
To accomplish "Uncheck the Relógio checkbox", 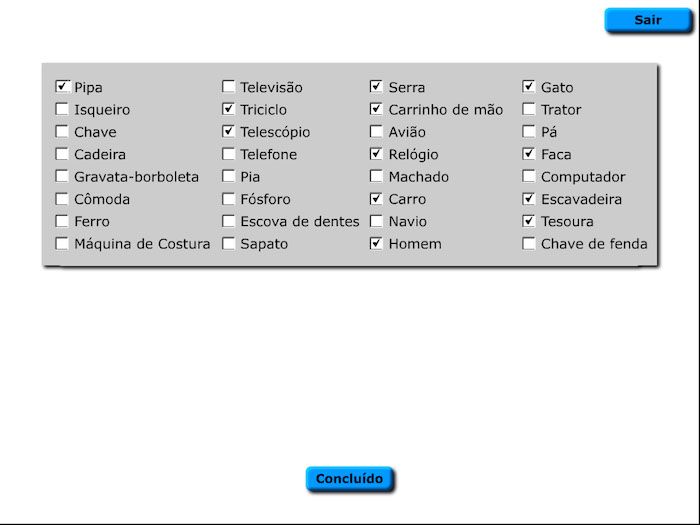I will click(376, 154).
